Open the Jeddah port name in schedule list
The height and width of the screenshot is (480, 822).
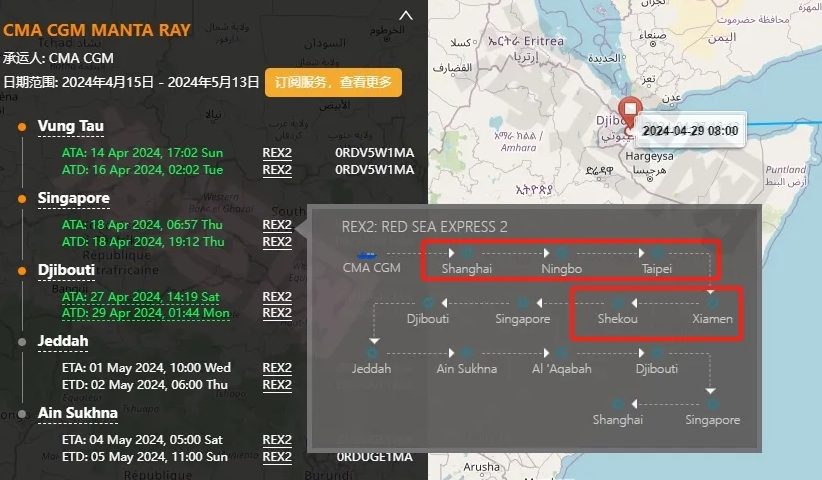[x=63, y=341]
